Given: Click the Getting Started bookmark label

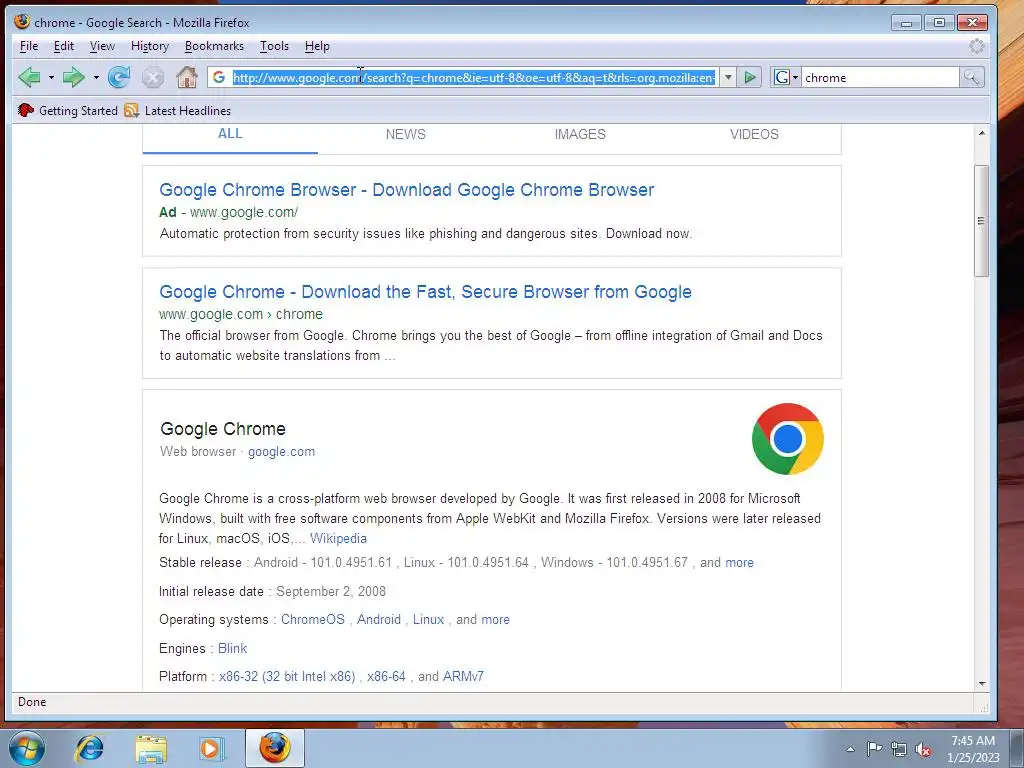Looking at the screenshot, I should [x=78, y=110].
